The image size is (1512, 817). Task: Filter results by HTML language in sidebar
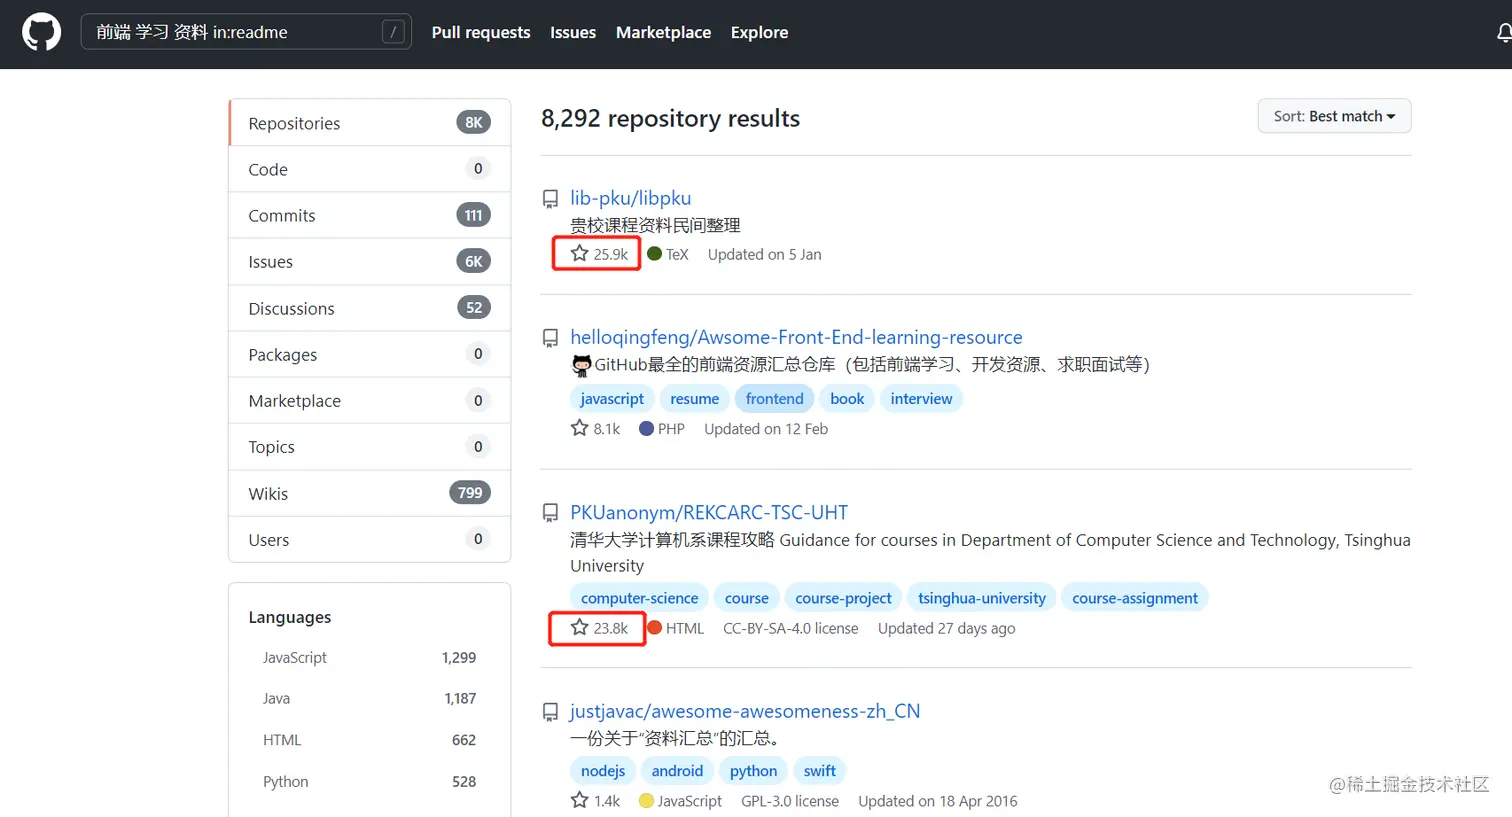(x=369, y=740)
